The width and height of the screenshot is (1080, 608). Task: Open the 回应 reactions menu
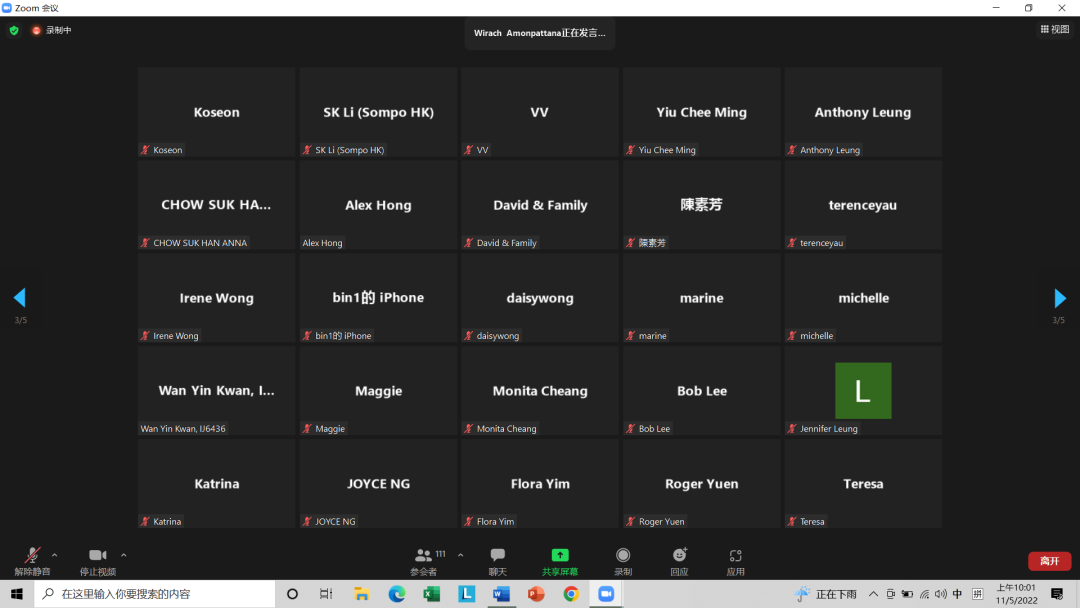coord(679,561)
